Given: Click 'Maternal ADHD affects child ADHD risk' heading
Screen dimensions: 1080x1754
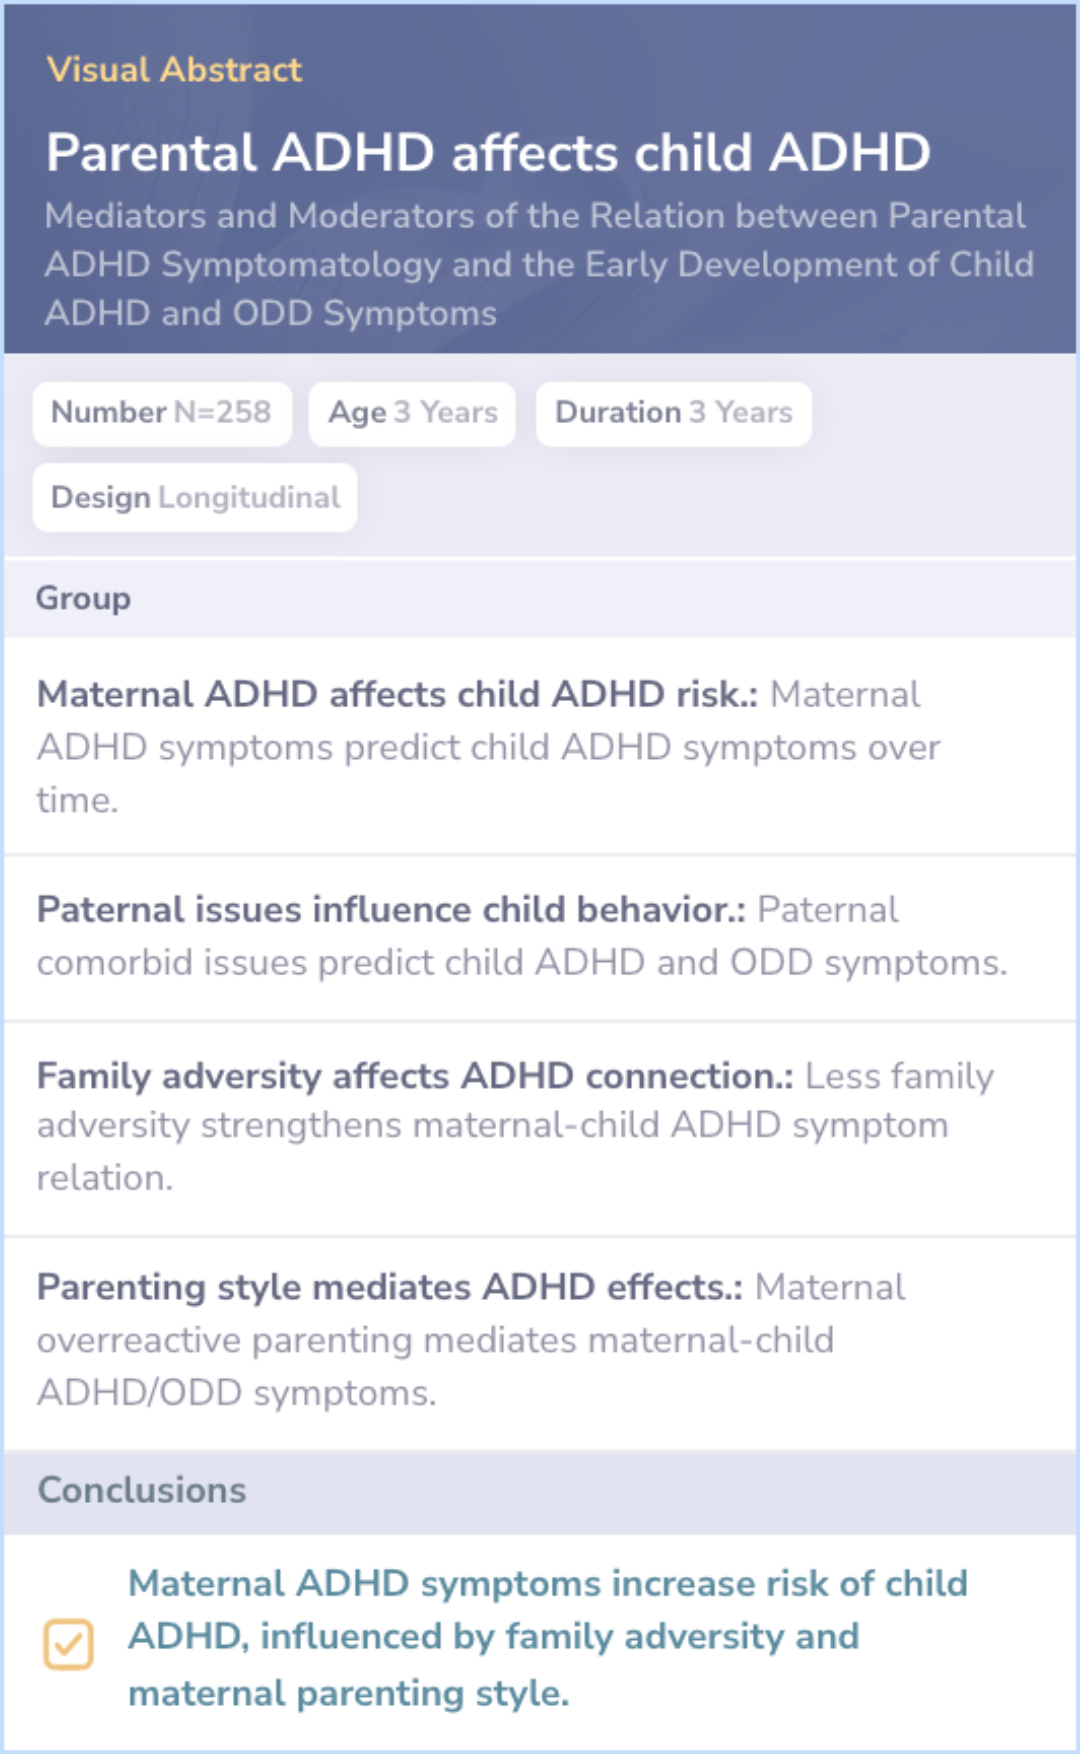Looking at the screenshot, I should [x=396, y=694].
